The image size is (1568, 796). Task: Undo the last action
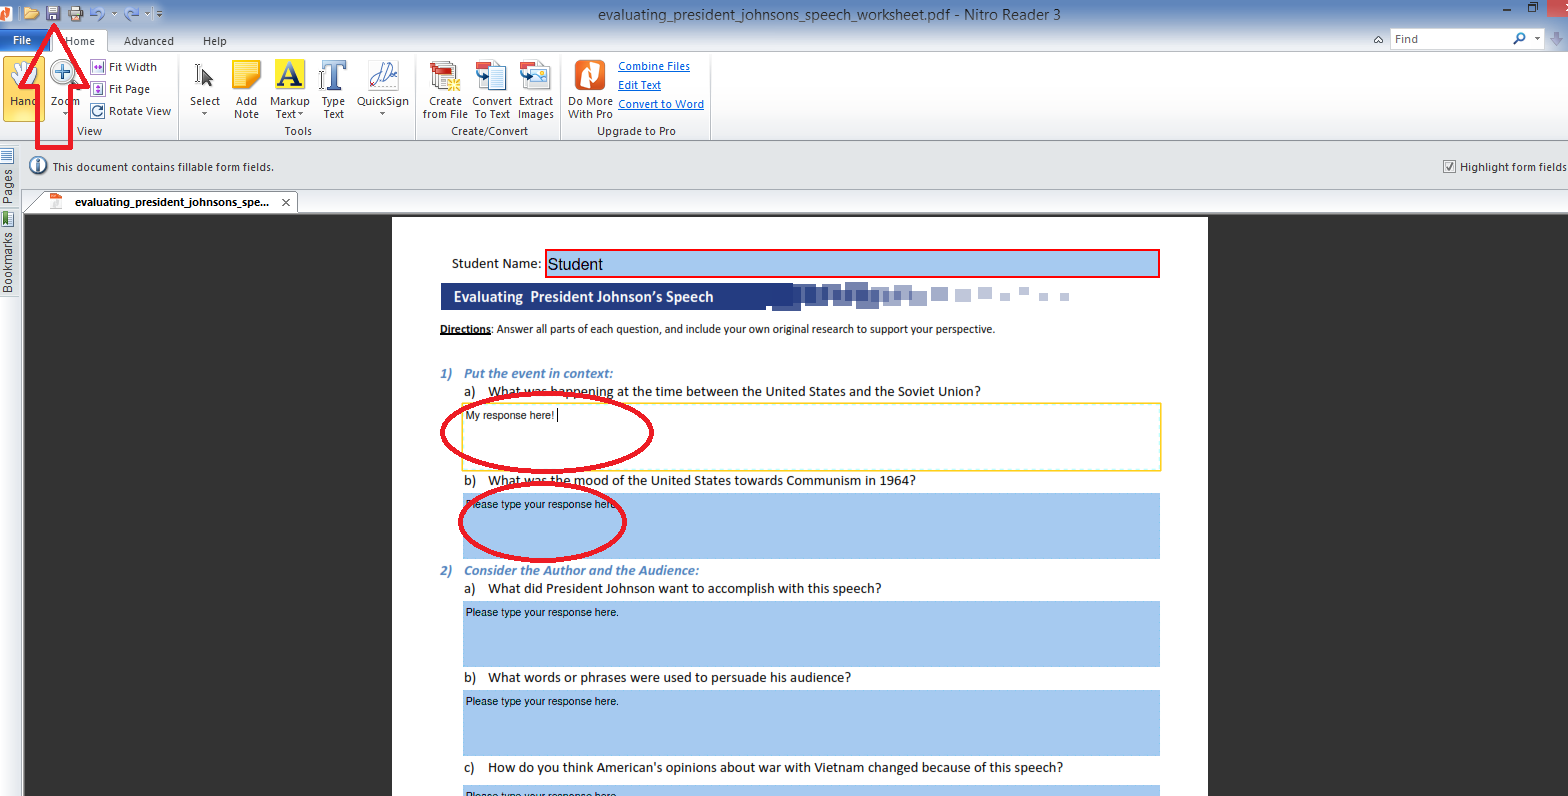(97, 14)
